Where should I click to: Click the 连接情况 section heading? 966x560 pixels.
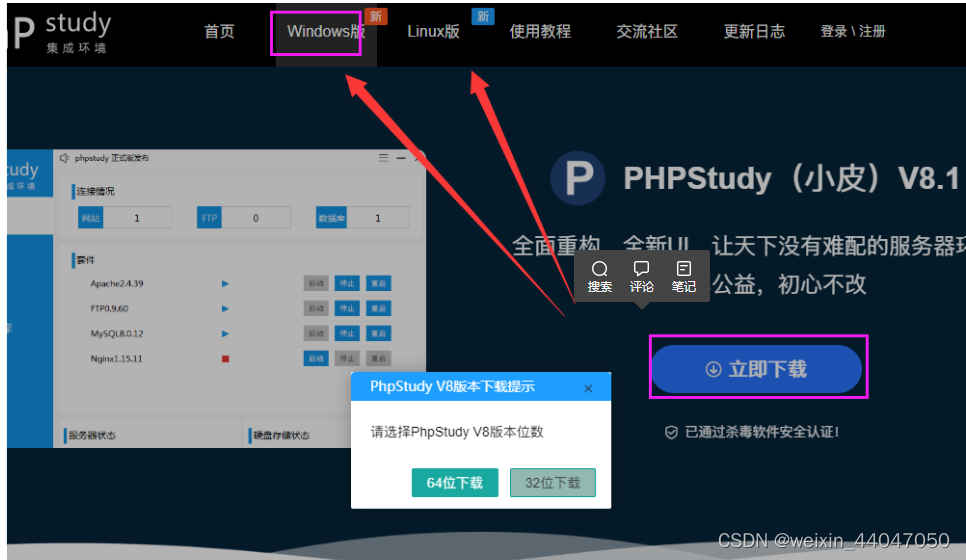pos(95,192)
